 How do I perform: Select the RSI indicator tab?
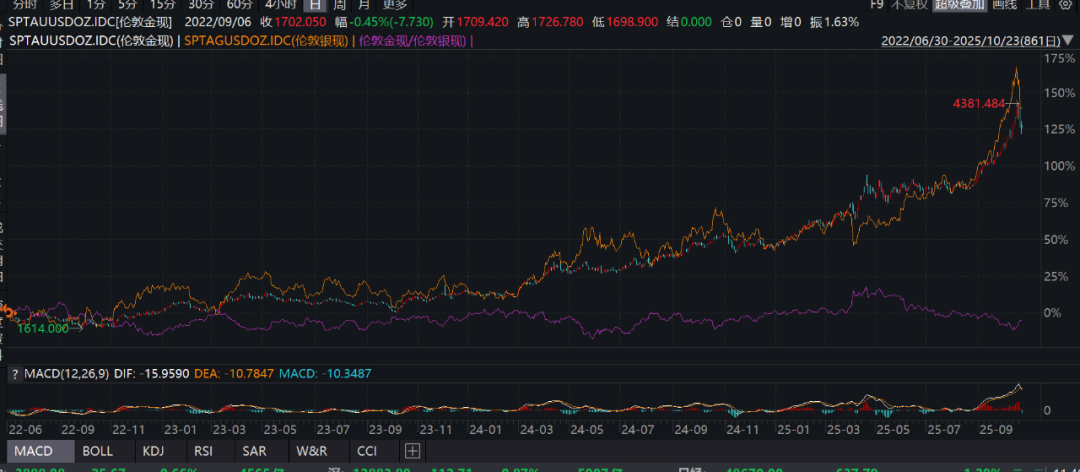pyautogui.click(x=203, y=451)
